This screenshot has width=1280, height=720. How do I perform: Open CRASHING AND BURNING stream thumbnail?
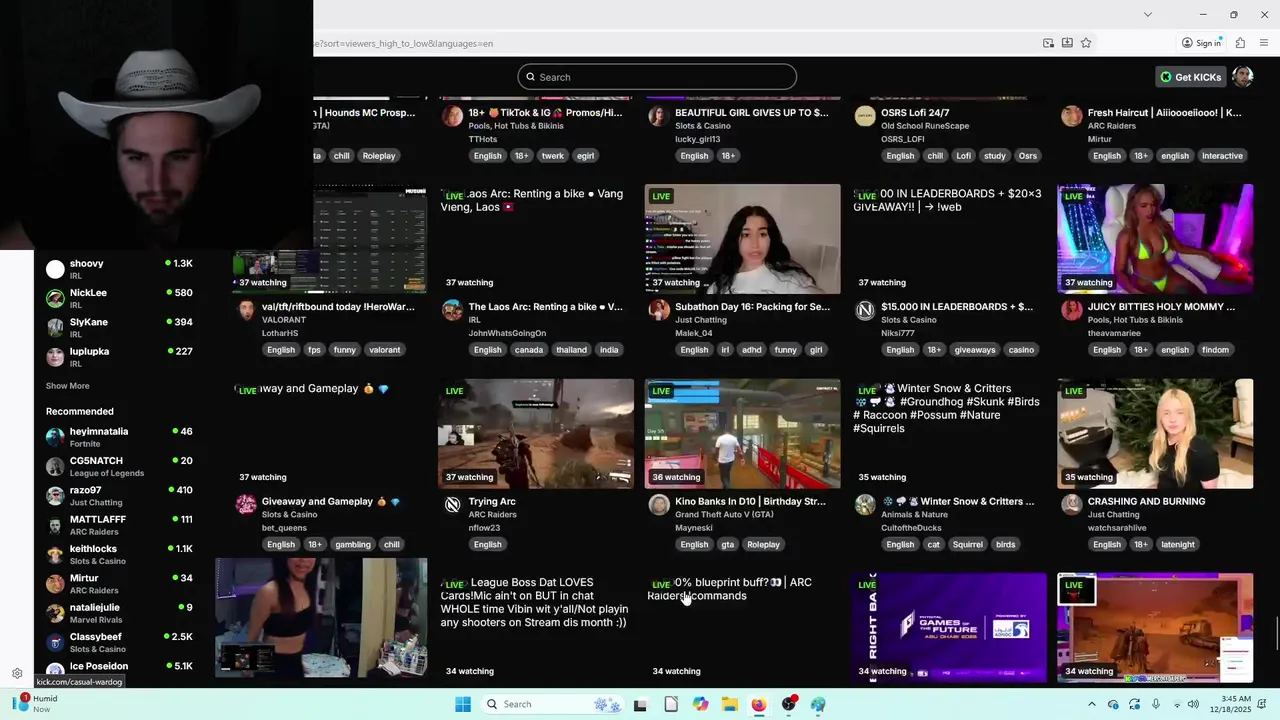pyautogui.click(x=1155, y=433)
